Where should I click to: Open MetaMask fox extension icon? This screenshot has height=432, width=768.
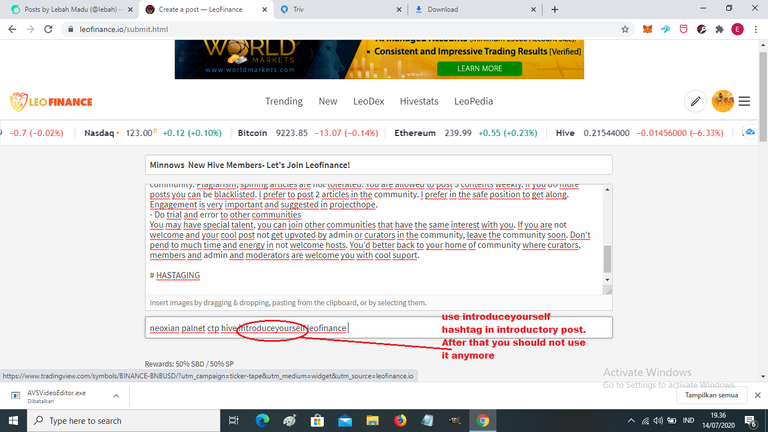tap(648, 29)
